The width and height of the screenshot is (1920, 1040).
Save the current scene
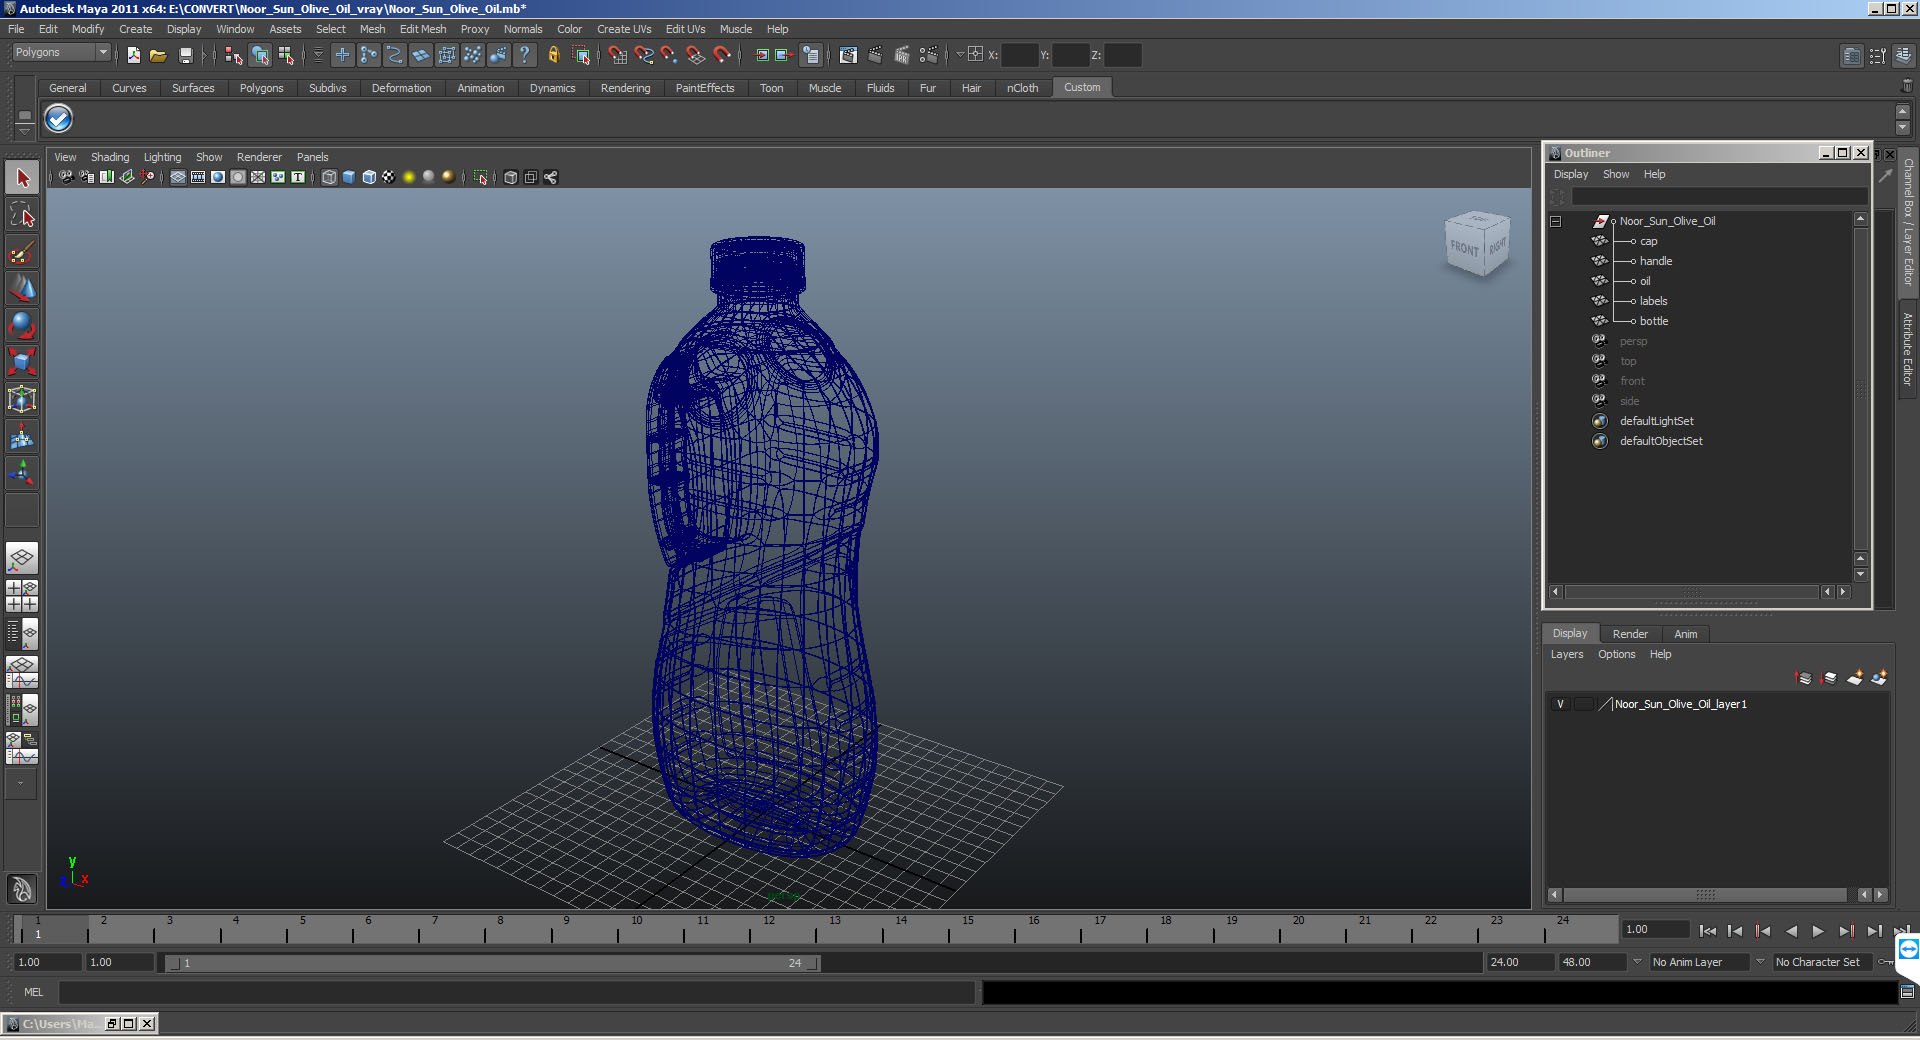tap(185, 55)
